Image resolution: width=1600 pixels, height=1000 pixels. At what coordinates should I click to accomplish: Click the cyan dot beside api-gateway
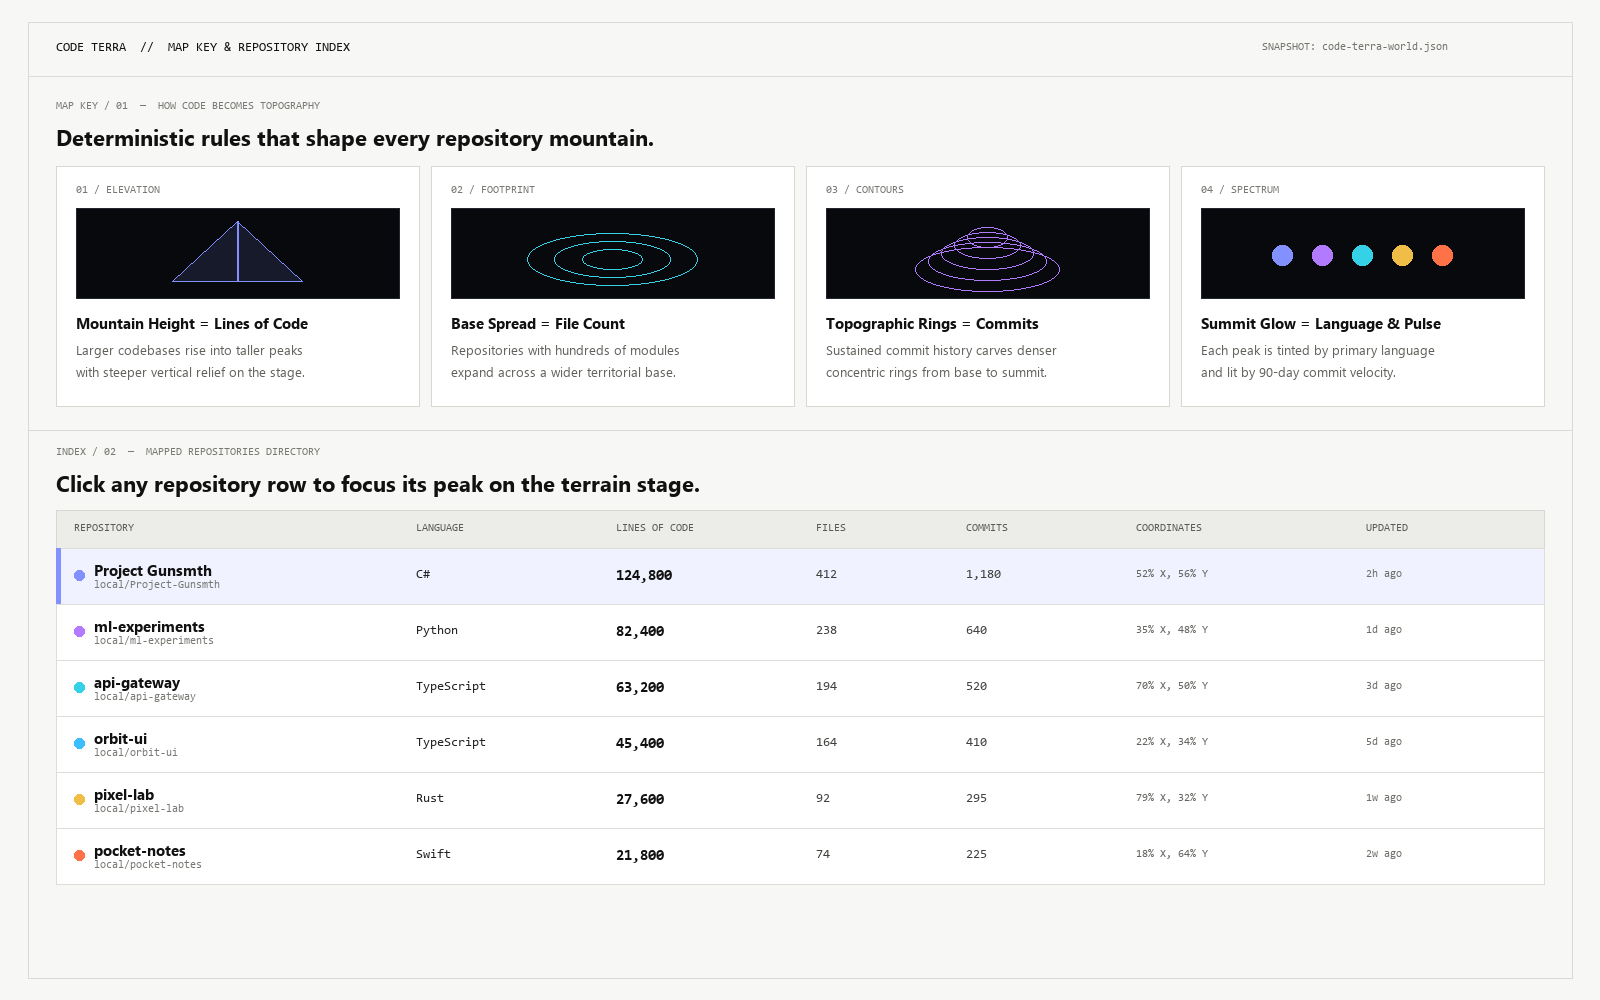[79, 688]
